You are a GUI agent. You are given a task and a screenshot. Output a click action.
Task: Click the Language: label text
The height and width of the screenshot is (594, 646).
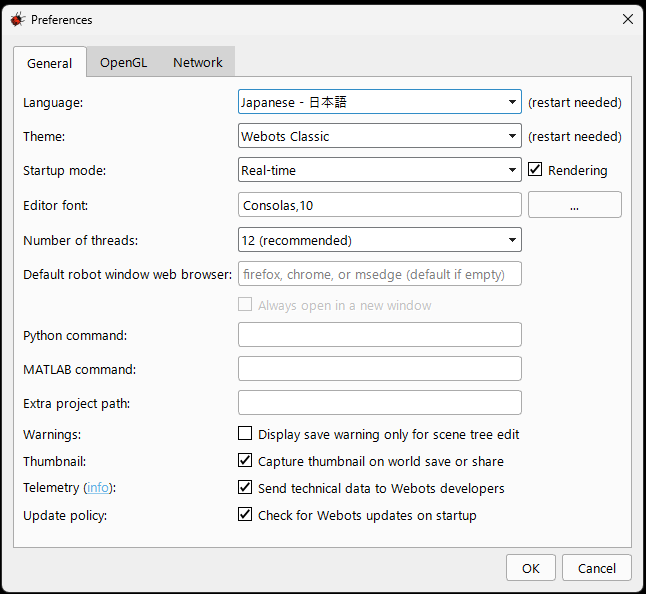tap(53, 103)
